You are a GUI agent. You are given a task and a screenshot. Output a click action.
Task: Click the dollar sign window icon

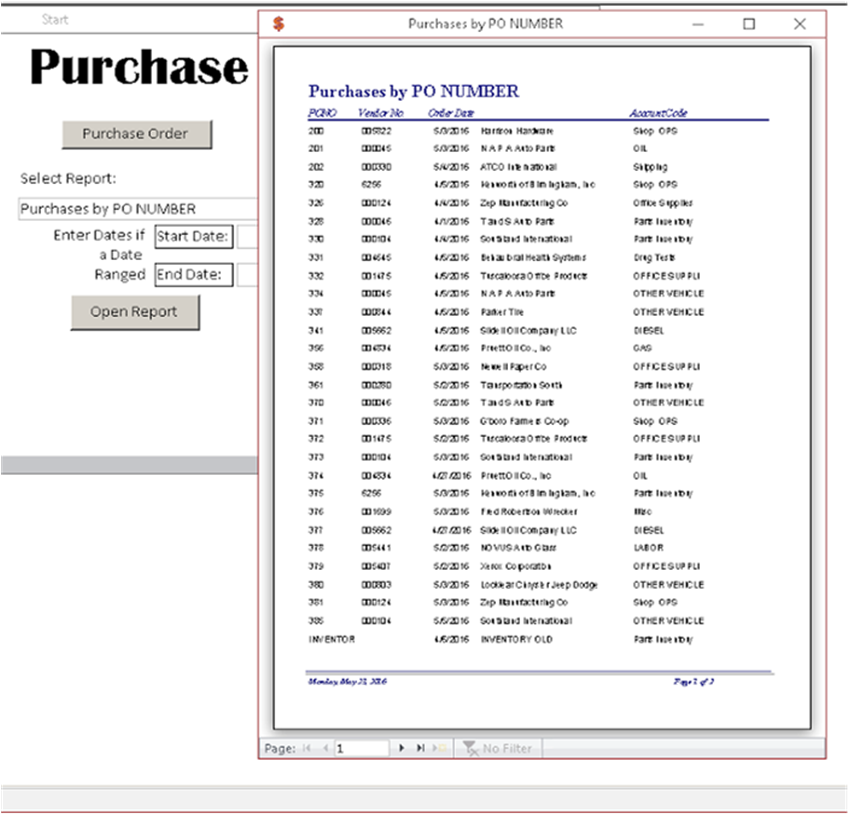tap(278, 24)
